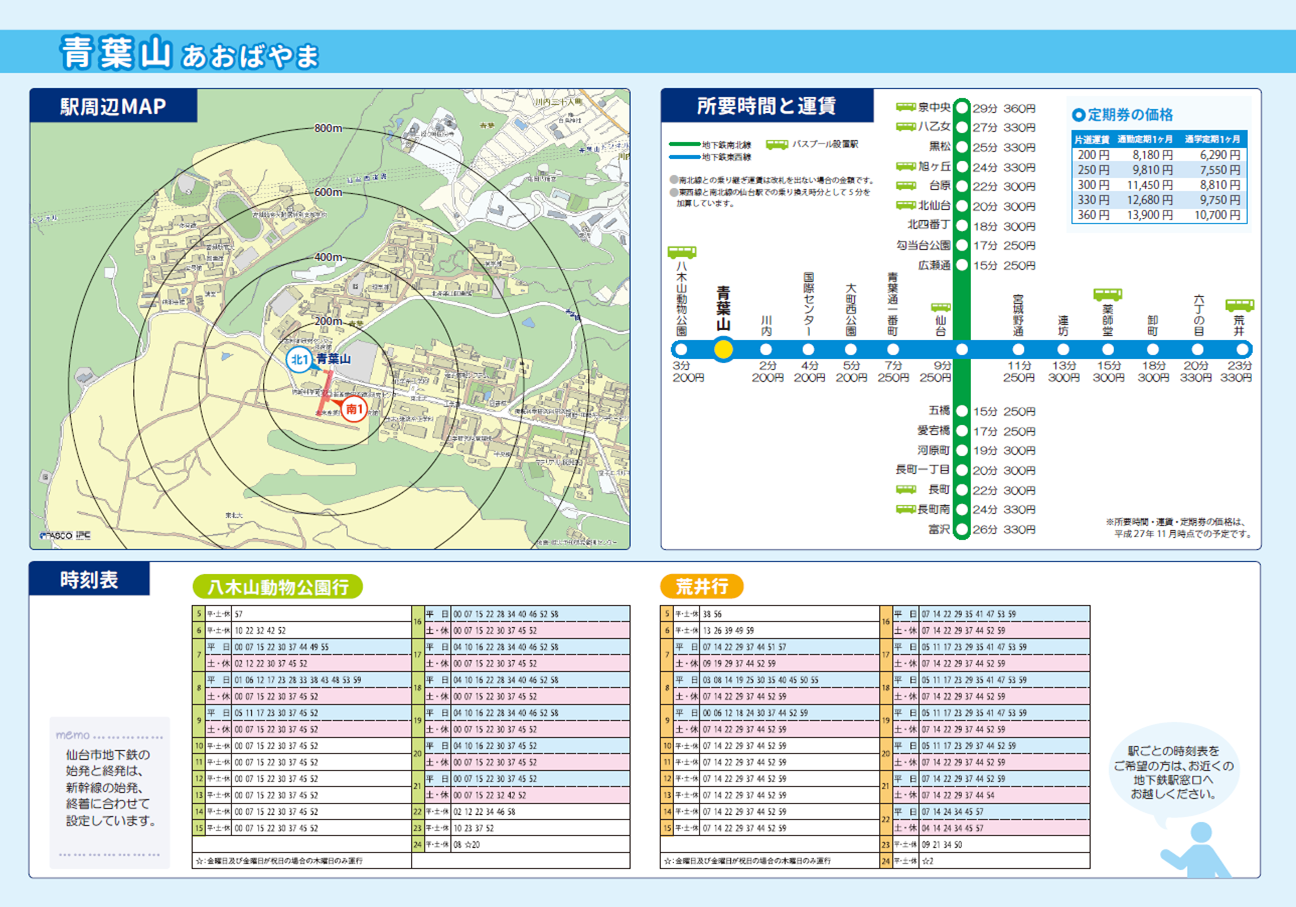Click the bus icon above 荒井
The image size is (1296, 907).
[x=1240, y=304]
